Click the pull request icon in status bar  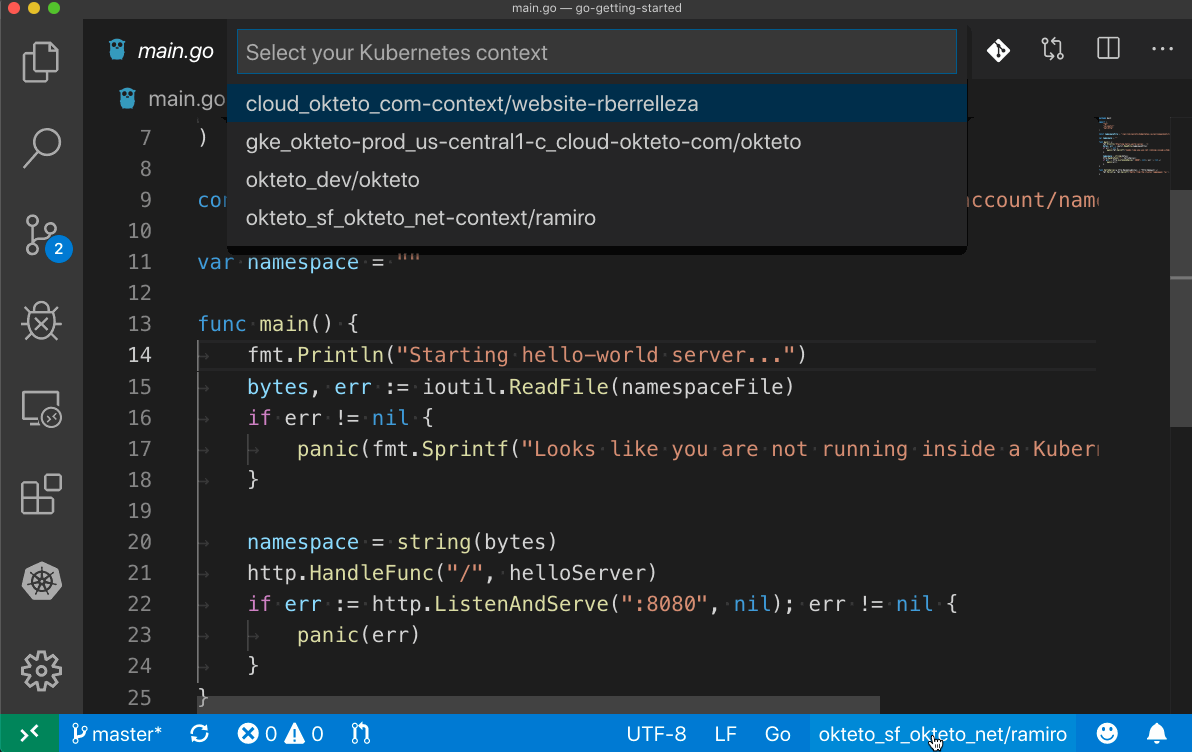click(x=360, y=734)
